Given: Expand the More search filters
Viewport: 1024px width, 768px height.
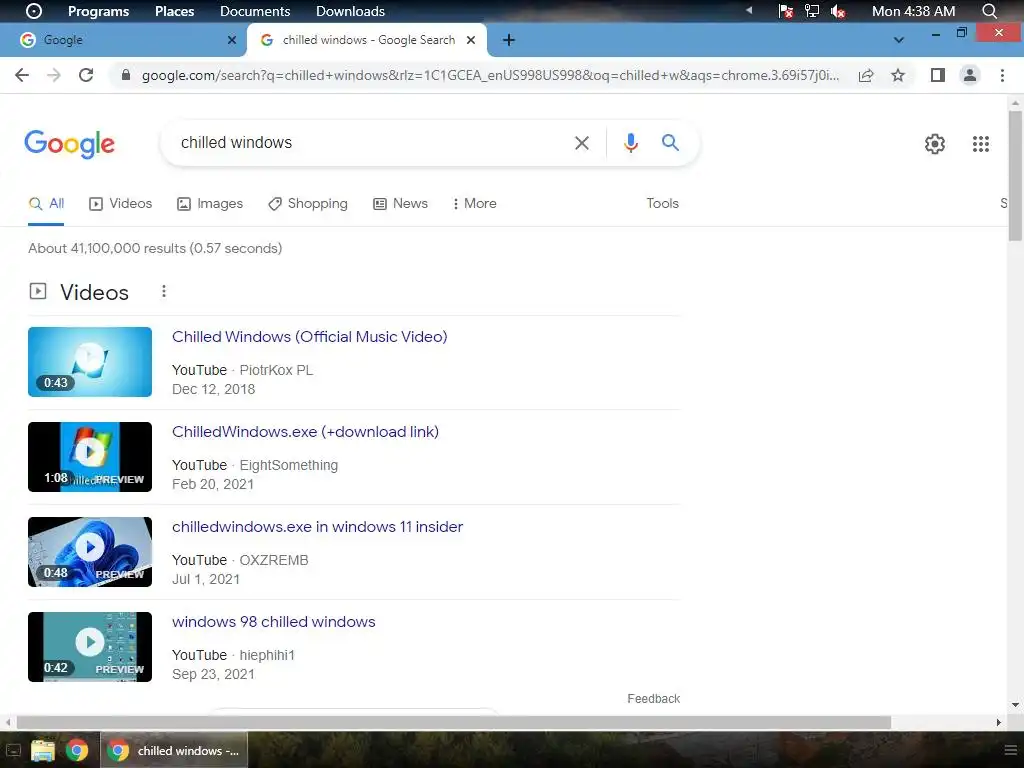Looking at the screenshot, I should (474, 204).
